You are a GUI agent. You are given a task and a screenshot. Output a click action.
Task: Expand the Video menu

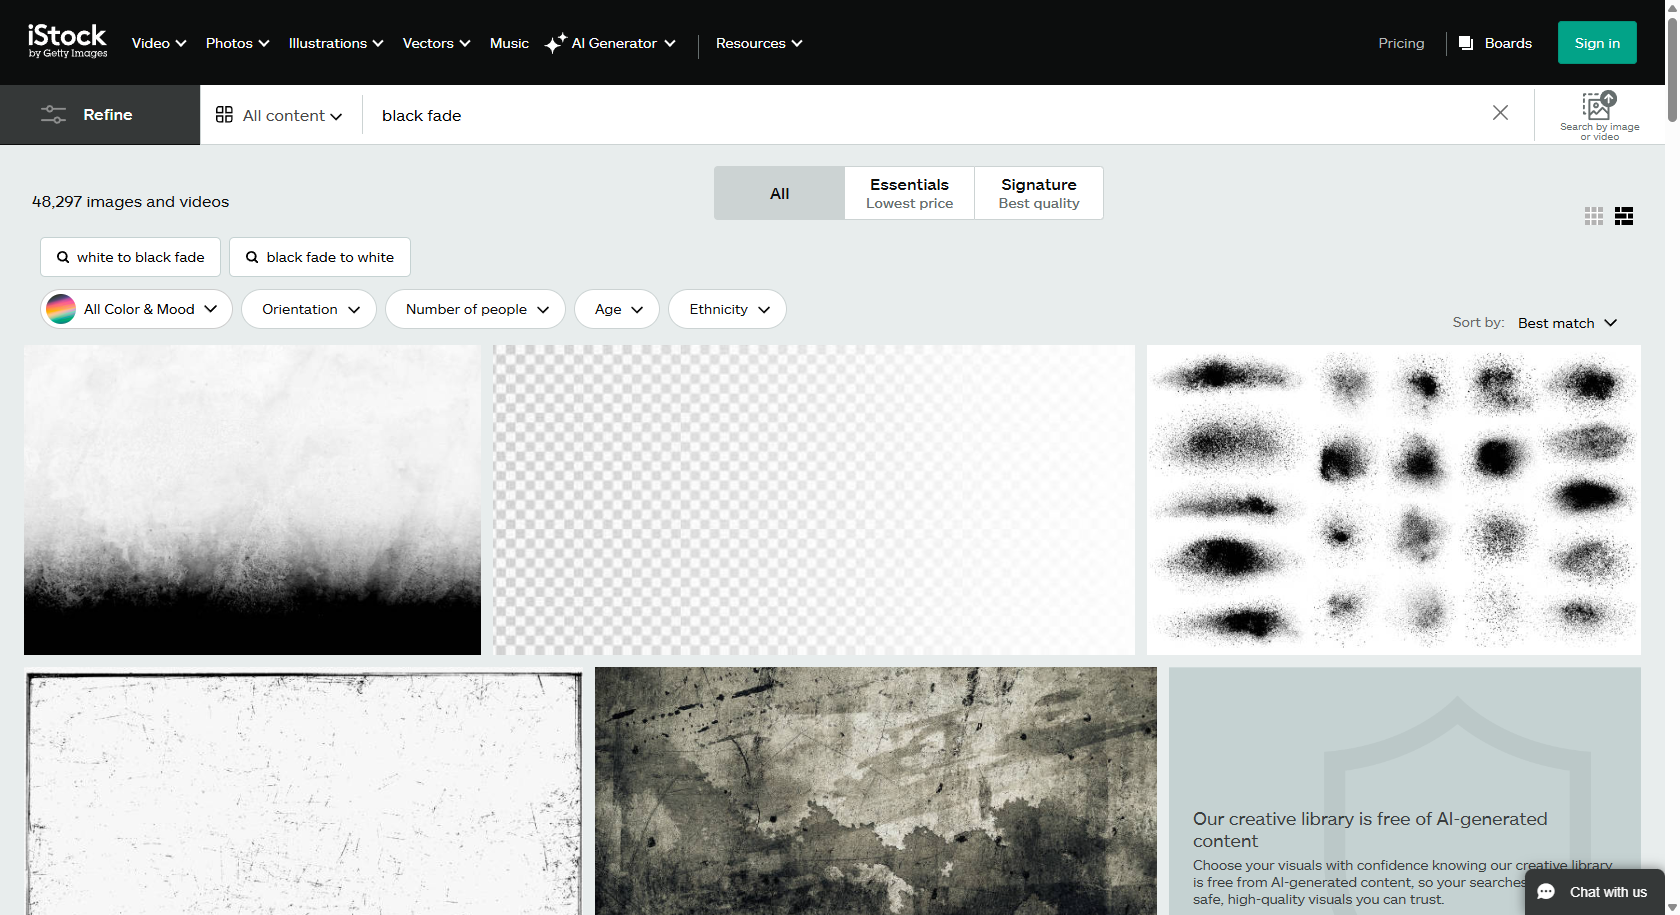point(159,43)
